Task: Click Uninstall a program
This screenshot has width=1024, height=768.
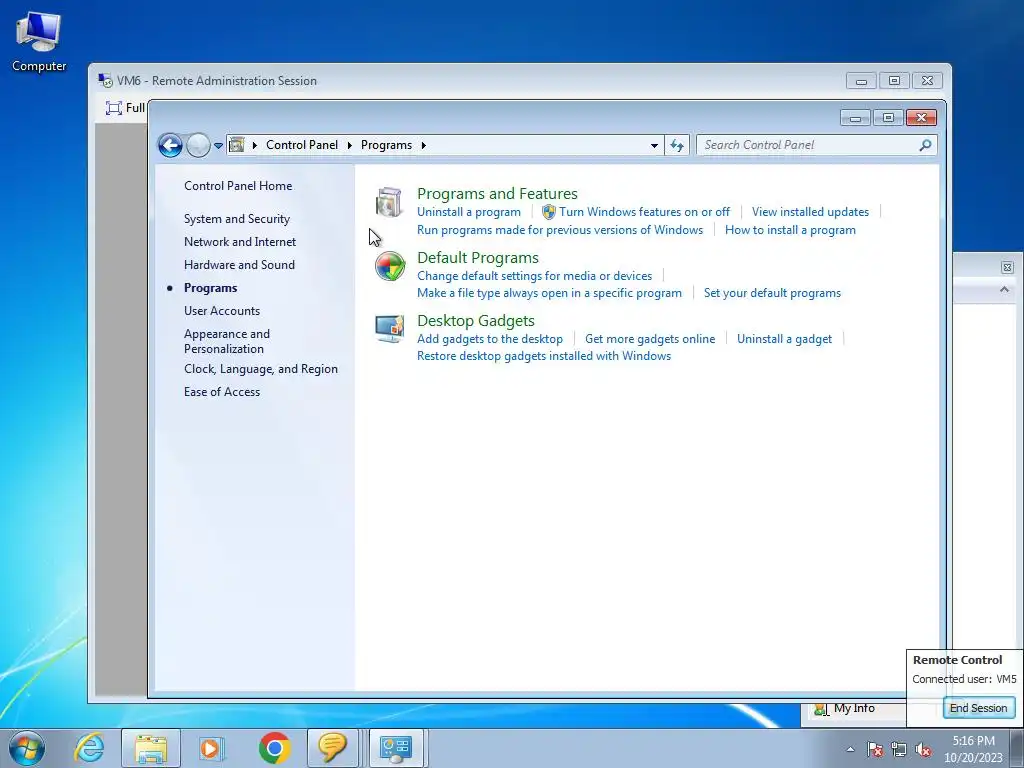Action: click(468, 212)
